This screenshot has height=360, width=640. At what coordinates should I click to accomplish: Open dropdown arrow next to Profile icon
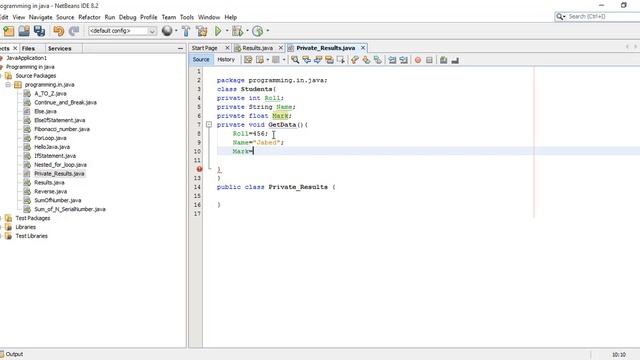[268, 31]
